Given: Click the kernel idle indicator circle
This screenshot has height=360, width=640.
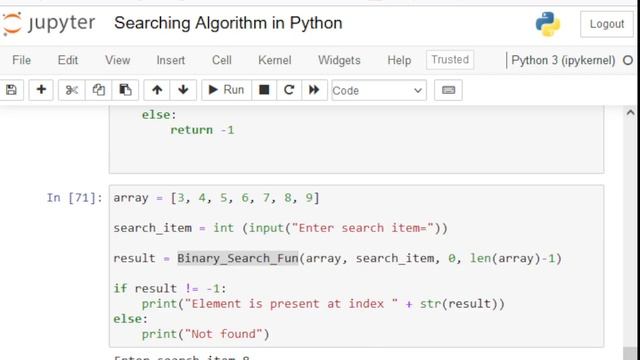Looking at the screenshot, I should point(628,60).
